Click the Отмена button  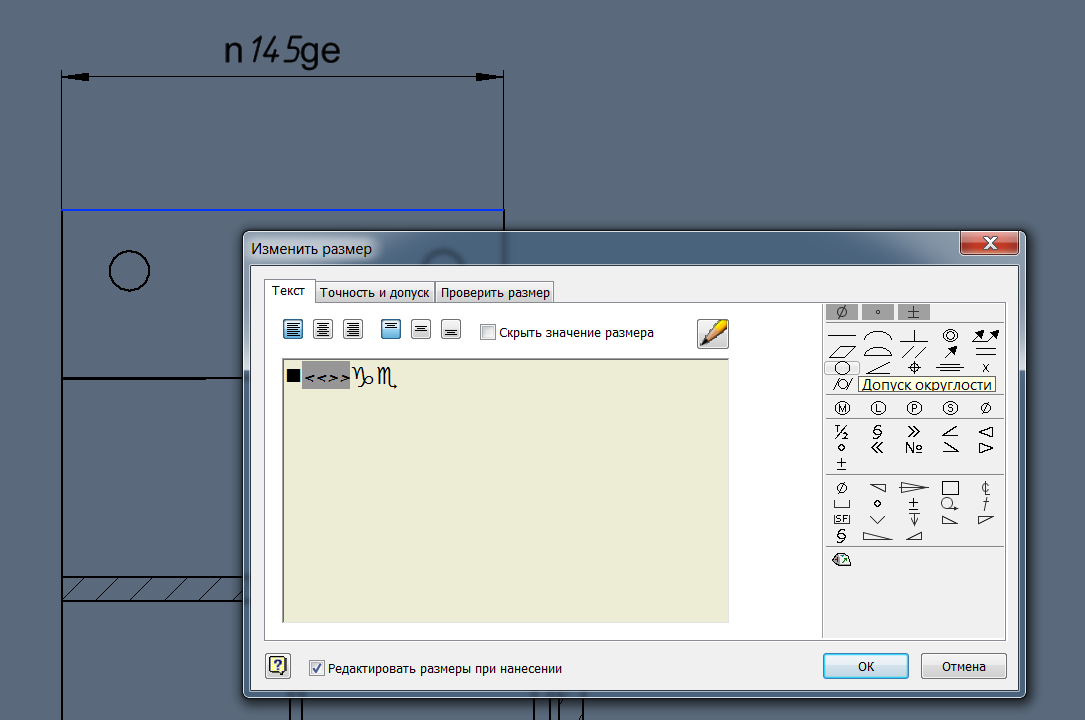(963, 666)
